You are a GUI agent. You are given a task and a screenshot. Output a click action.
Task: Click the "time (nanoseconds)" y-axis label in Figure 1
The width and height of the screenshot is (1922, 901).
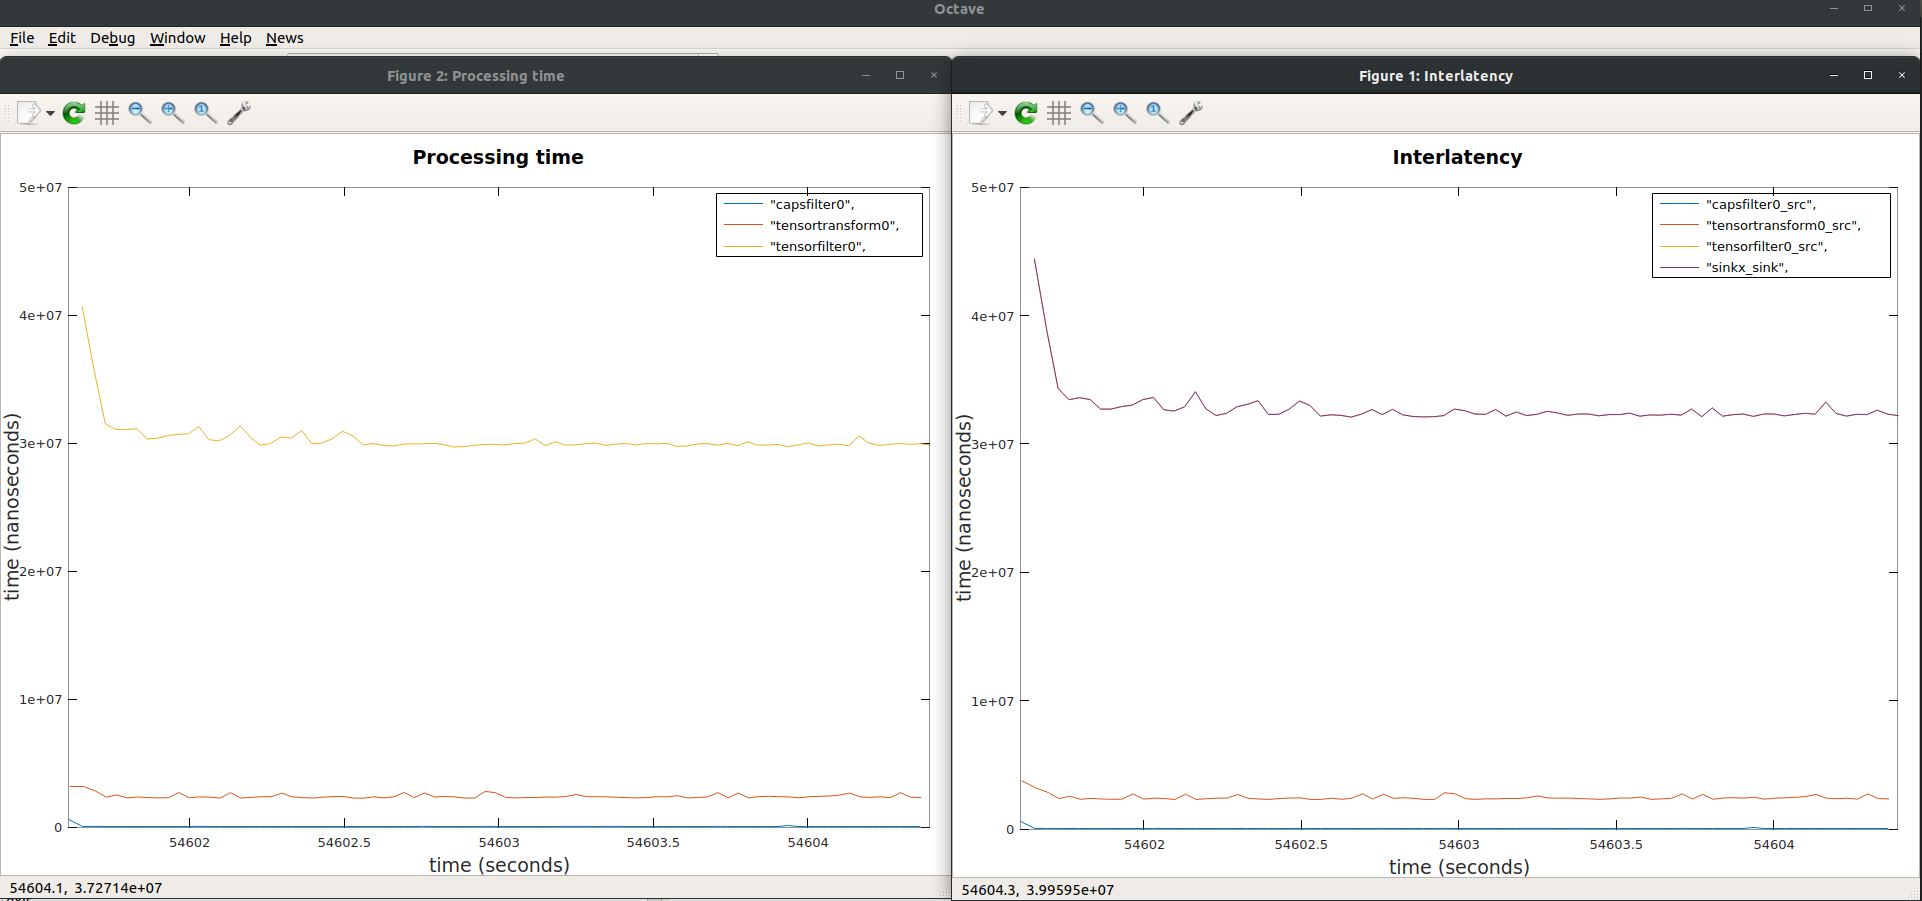pyautogui.click(x=964, y=508)
